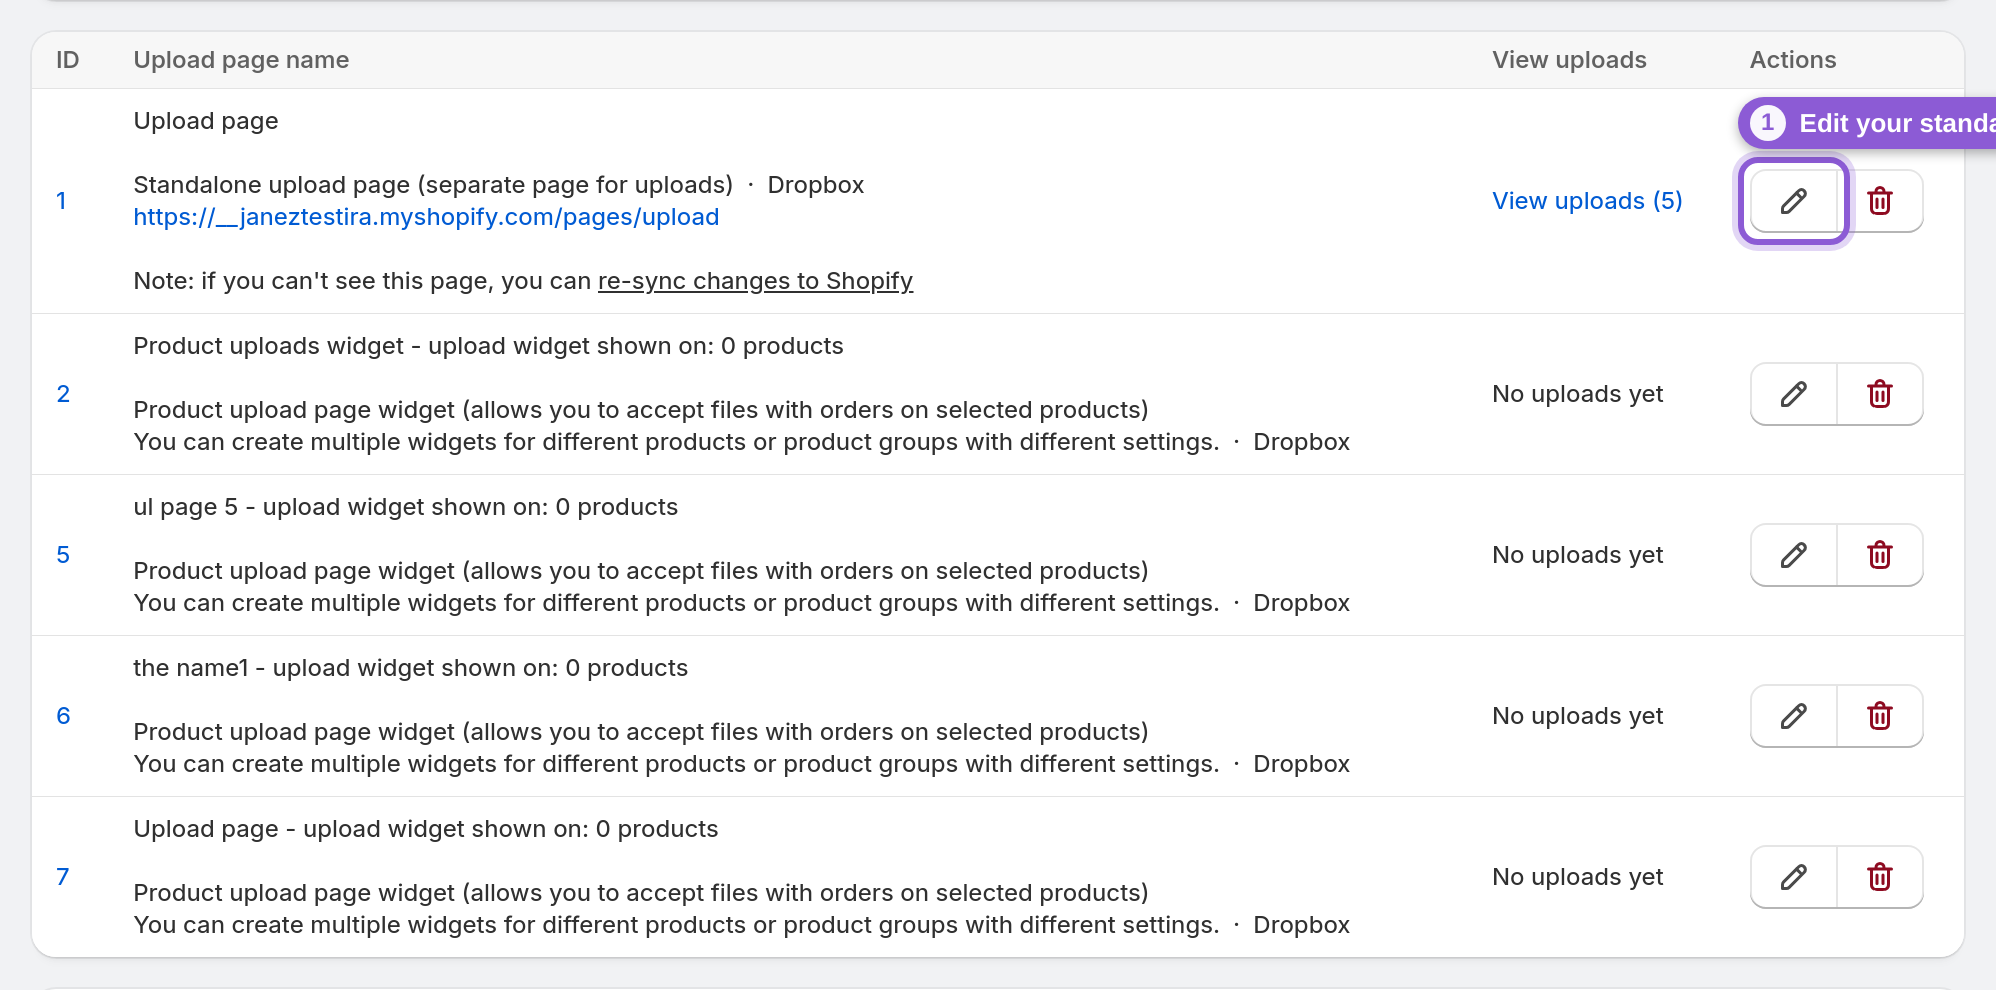Click the 'ID' column header
1996x990 pixels.
[67, 60]
